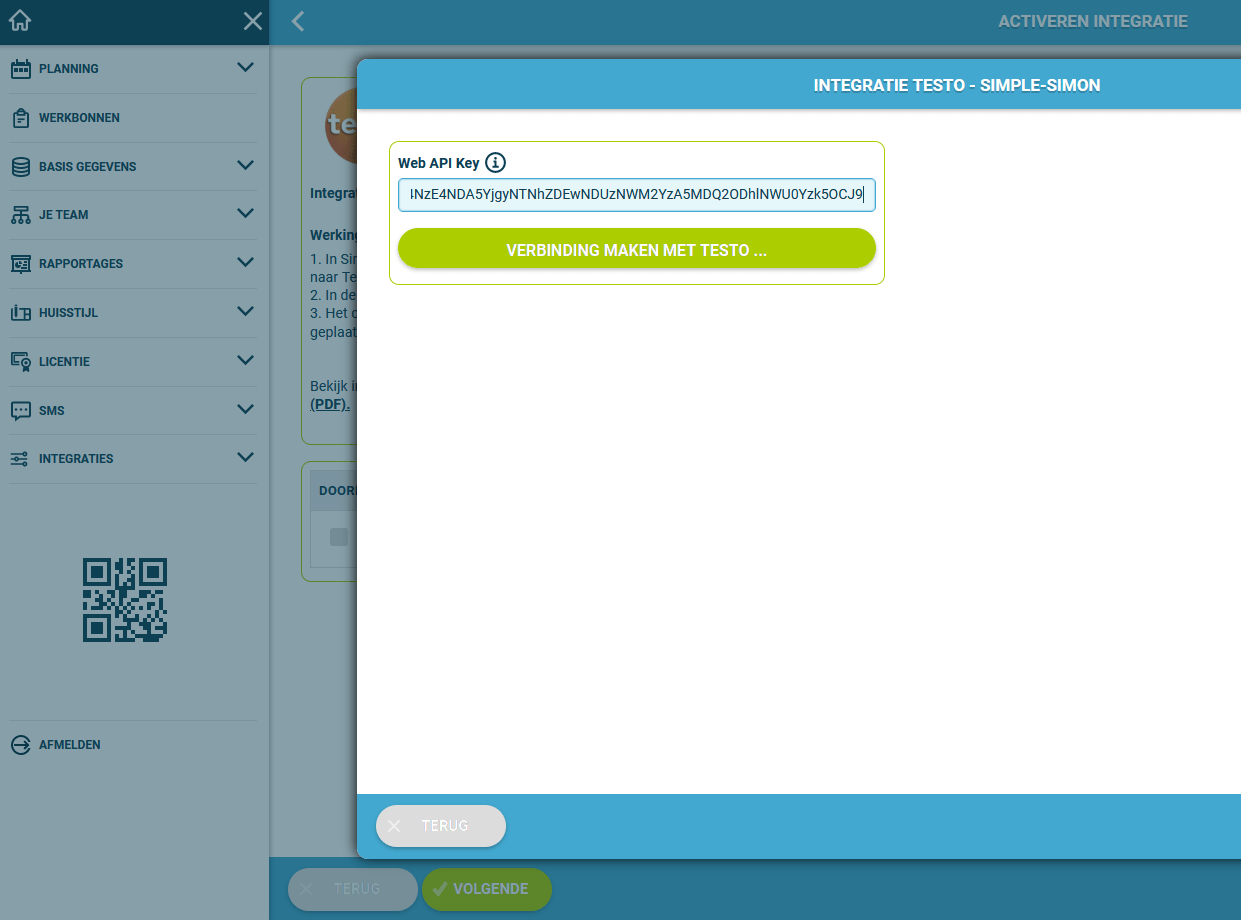Click the Licentie certificate icon

pyautogui.click(x=21, y=362)
